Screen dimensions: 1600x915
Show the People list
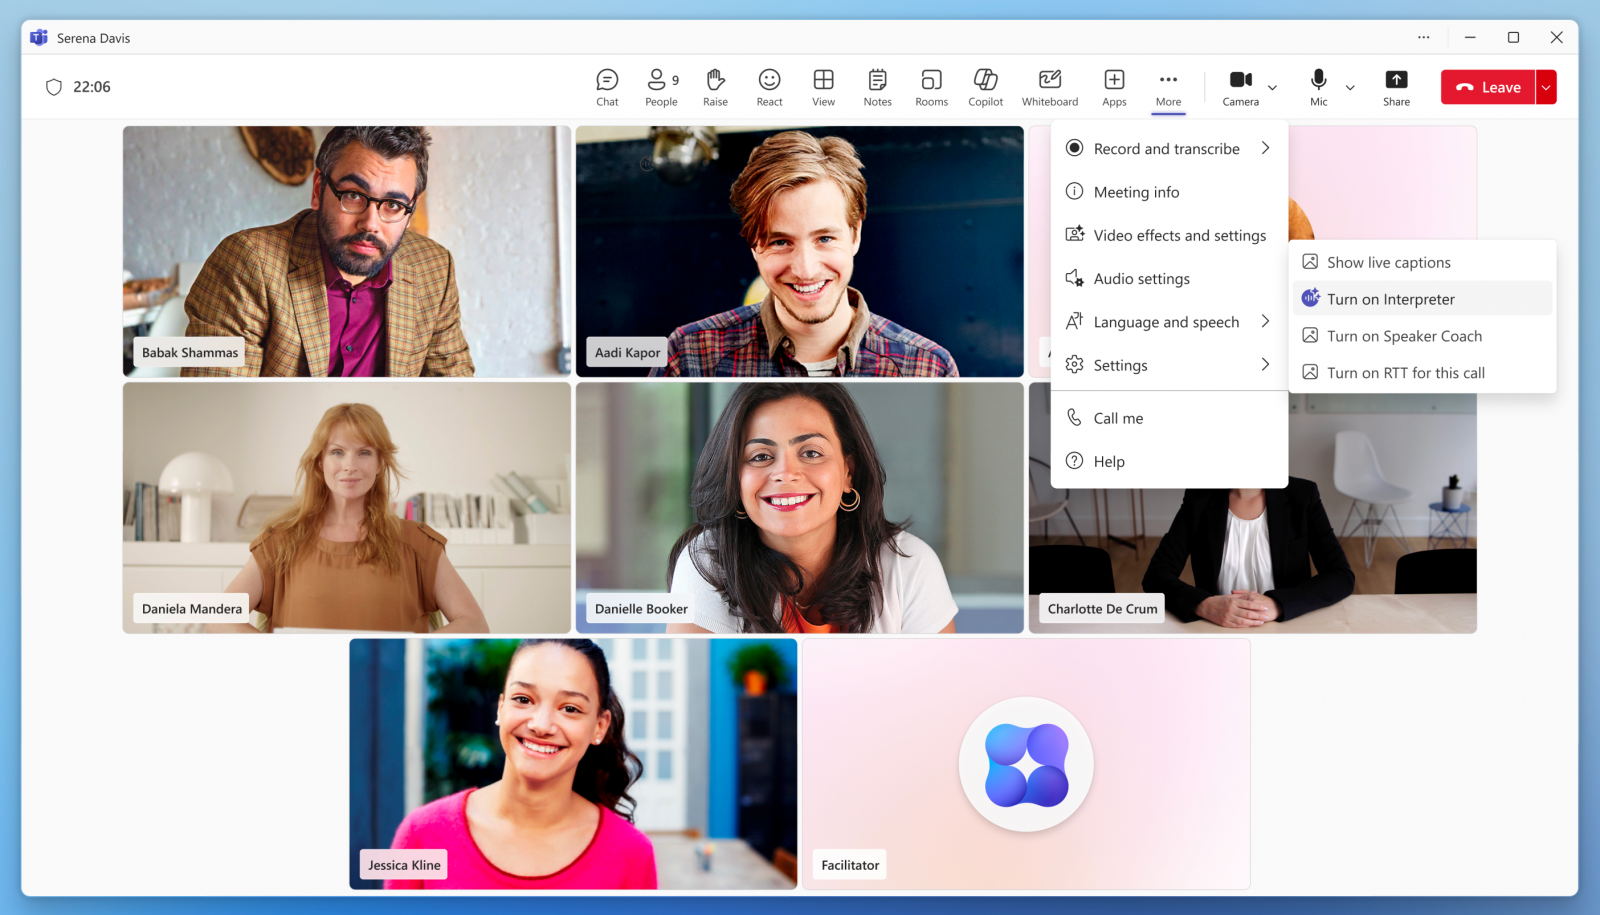pyautogui.click(x=661, y=86)
